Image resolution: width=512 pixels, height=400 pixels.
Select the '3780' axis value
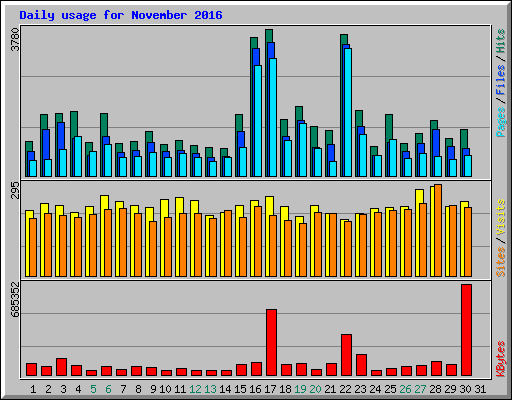tap(15, 40)
